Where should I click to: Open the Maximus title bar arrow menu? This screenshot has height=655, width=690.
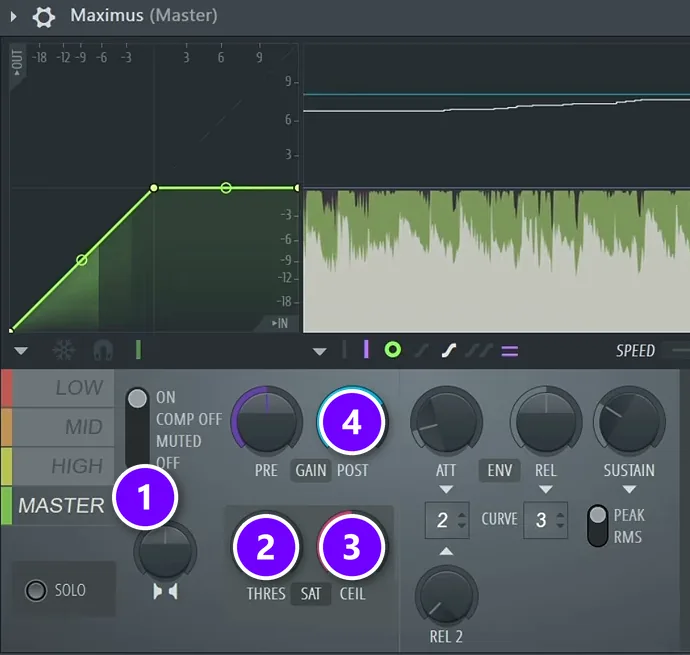[x=14, y=17]
